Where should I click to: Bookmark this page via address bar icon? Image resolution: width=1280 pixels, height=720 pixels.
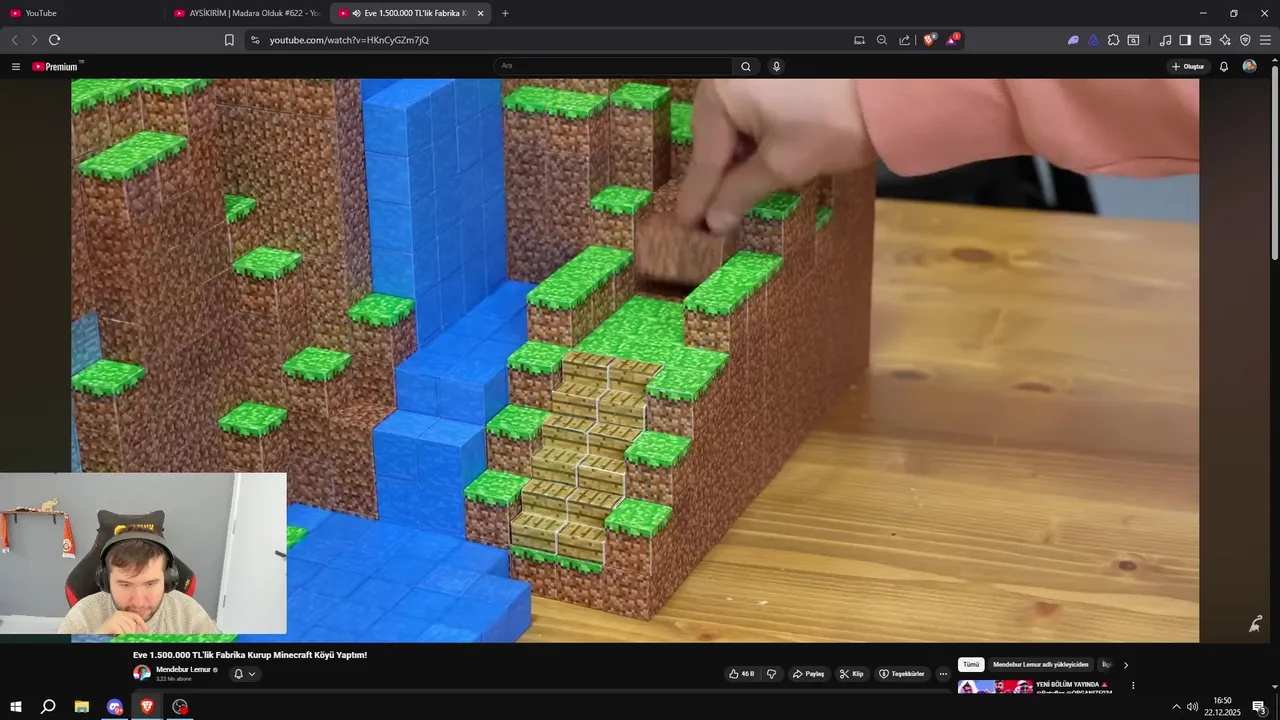coord(229,40)
